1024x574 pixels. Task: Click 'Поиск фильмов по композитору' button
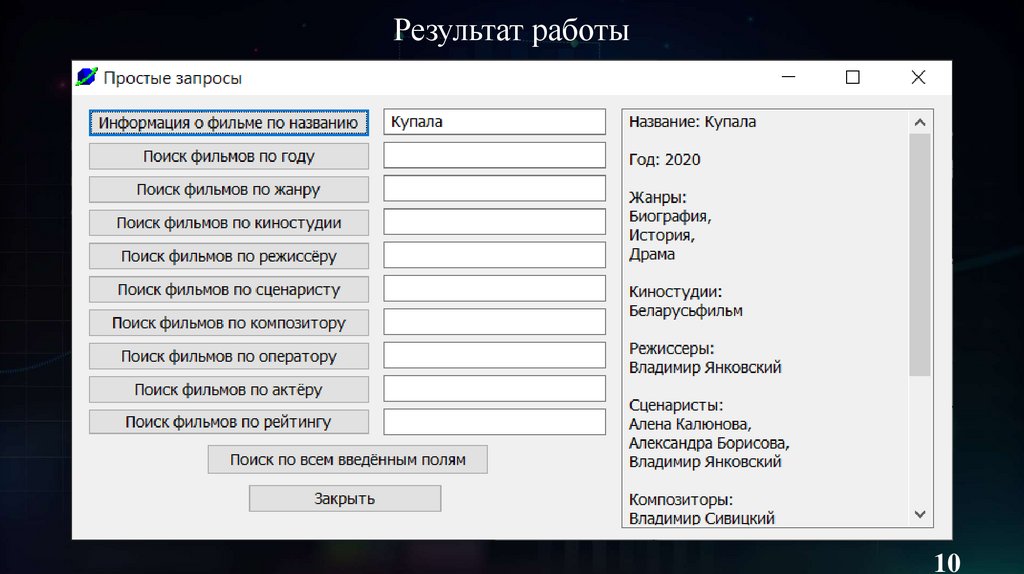229,323
